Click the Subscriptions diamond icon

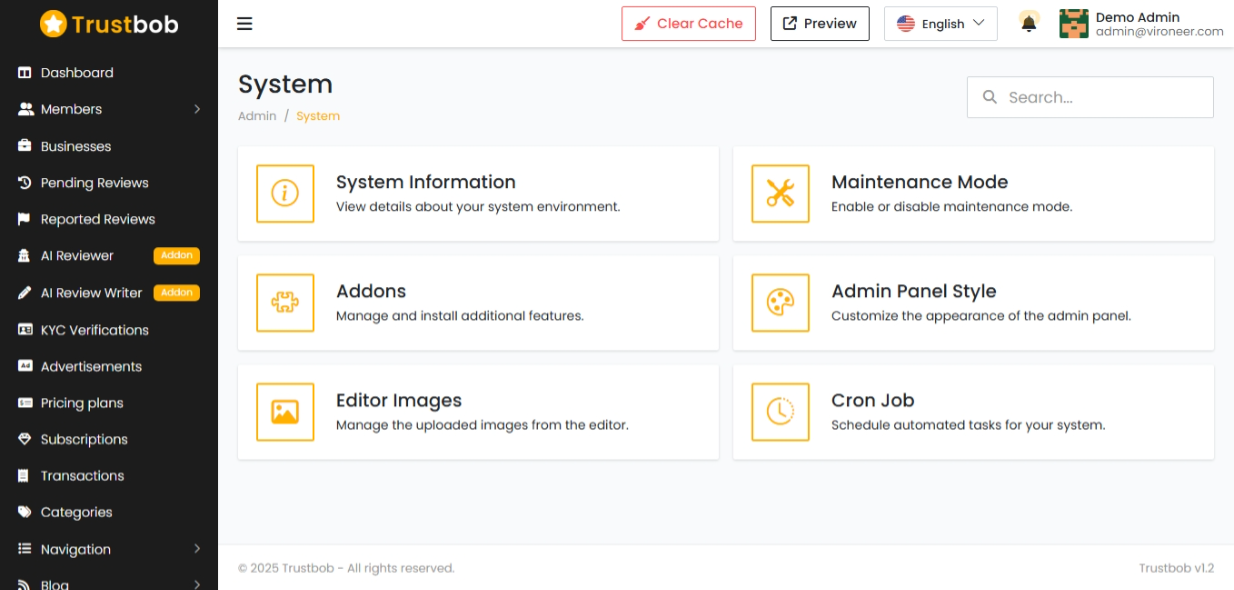coord(25,439)
